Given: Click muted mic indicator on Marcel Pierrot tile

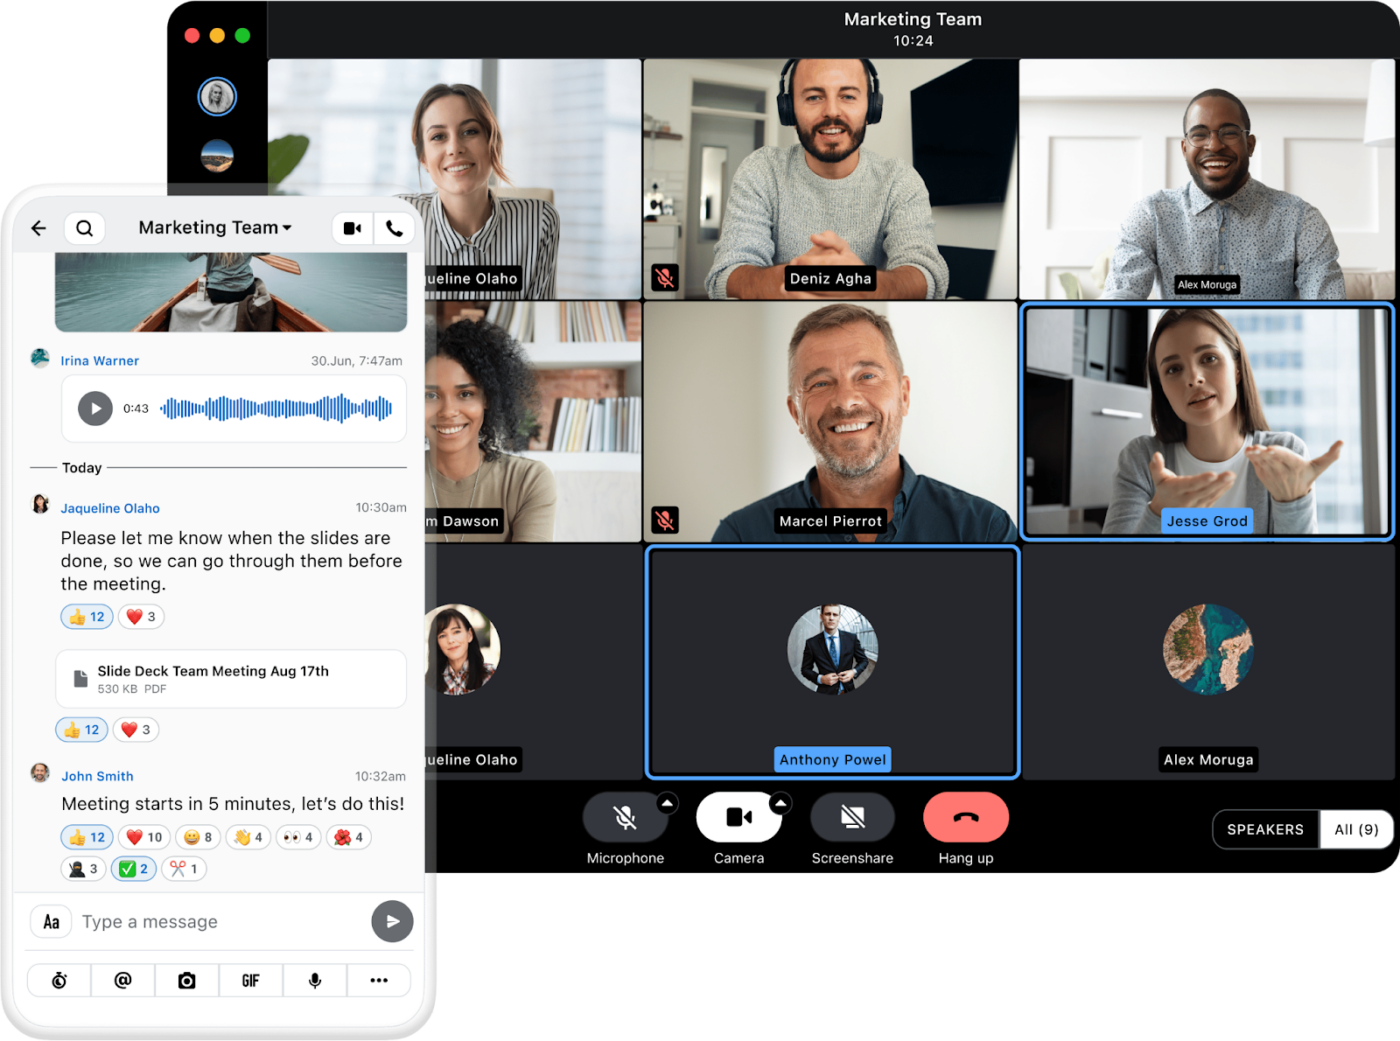Looking at the screenshot, I should 665,520.
